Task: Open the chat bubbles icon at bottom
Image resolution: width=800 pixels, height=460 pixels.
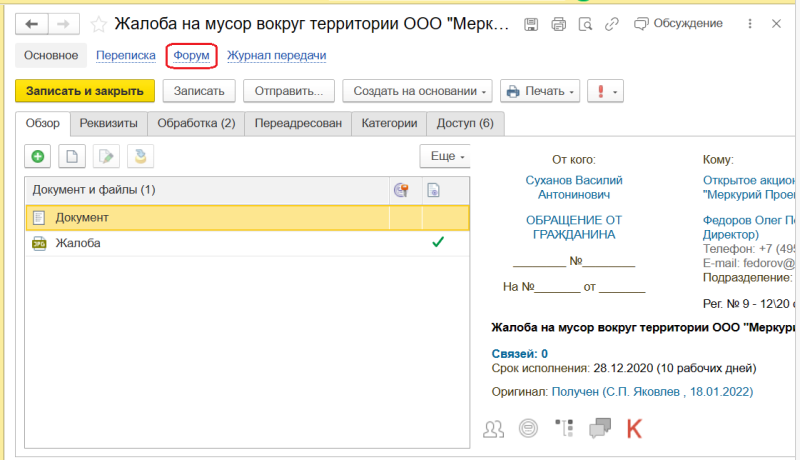Action: click(600, 429)
